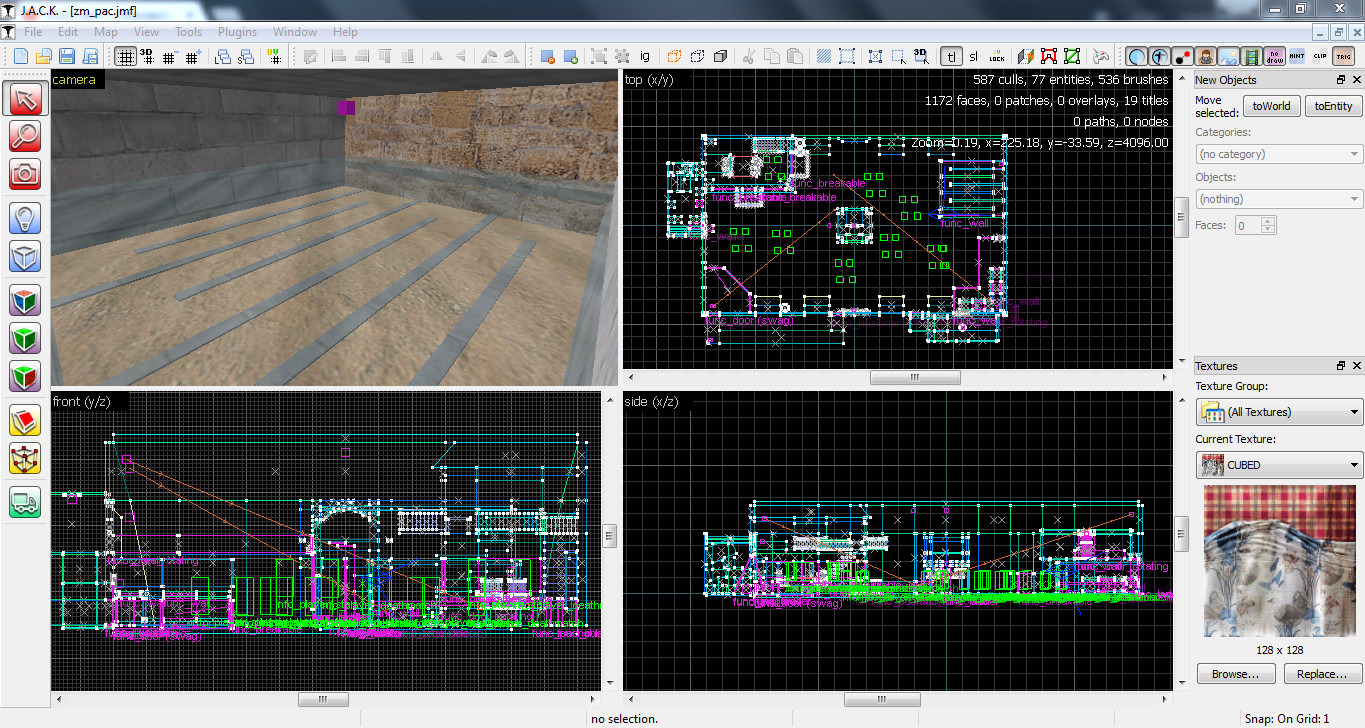
Task: Click the Save file toolbar icon
Action: (66, 56)
